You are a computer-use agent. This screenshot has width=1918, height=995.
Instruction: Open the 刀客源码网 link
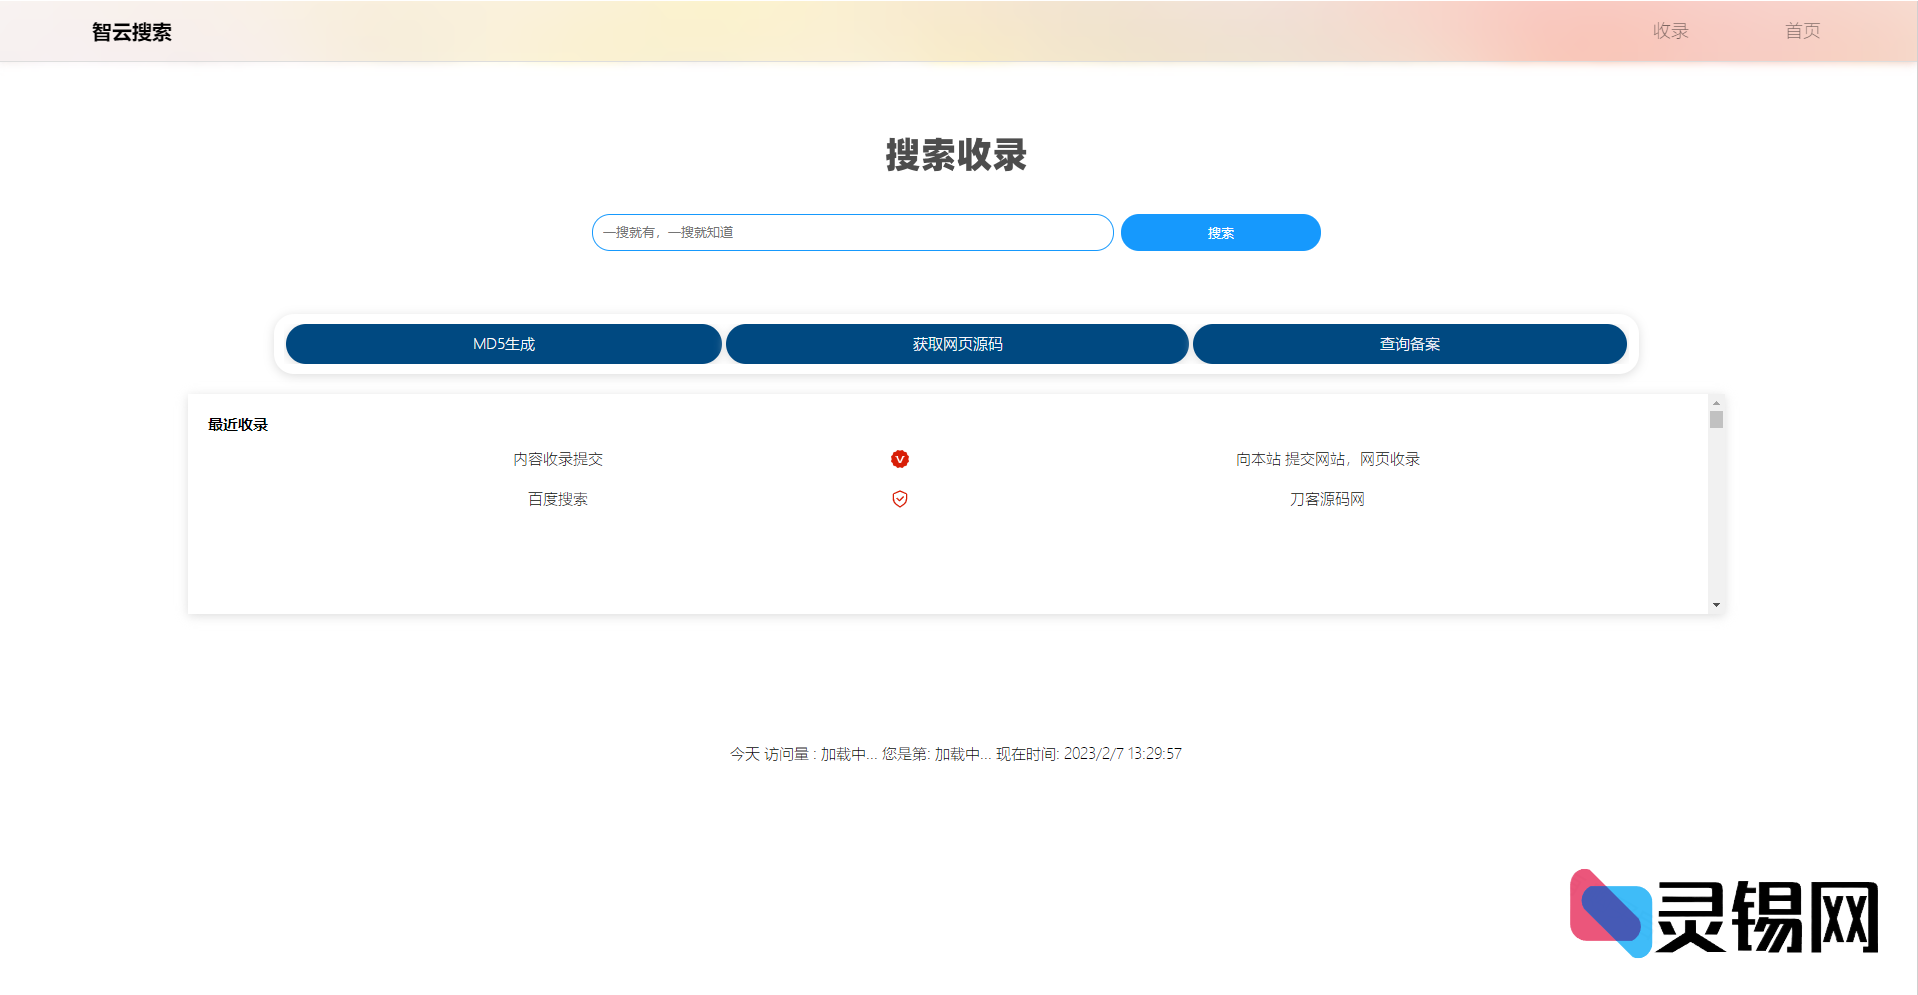tap(1327, 499)
